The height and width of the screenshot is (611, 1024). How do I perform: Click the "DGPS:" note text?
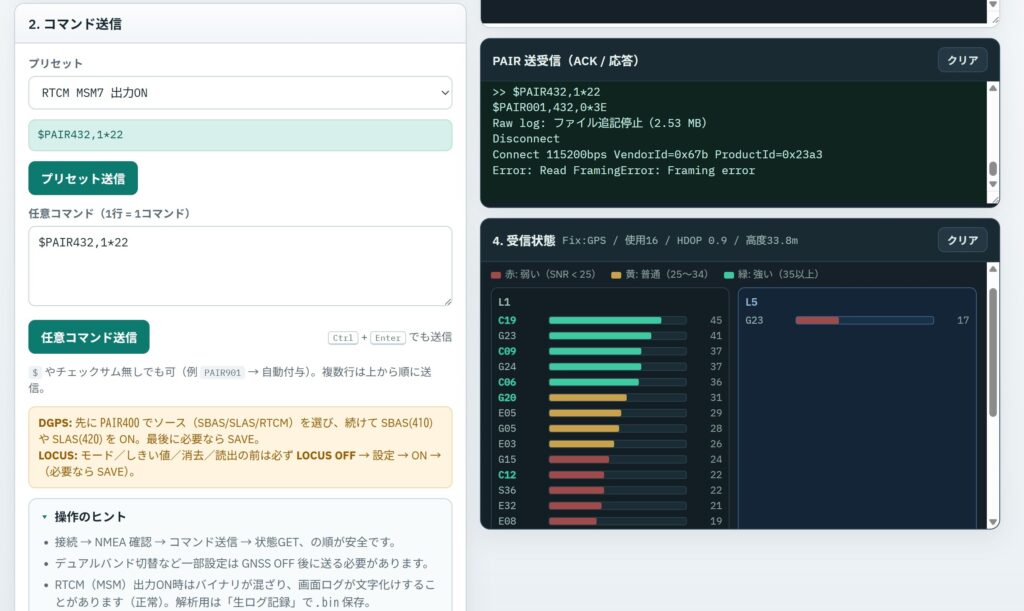pyautogui.click(x=55, y=423)
